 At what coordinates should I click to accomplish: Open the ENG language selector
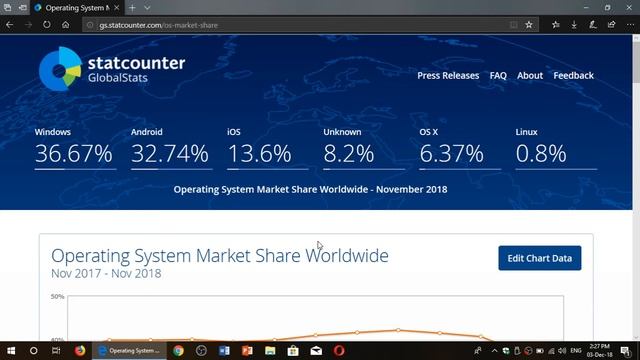[576, 351]
